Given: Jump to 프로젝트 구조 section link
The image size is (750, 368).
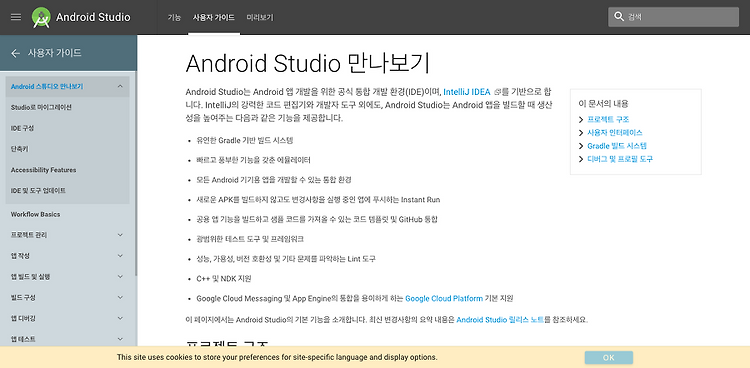Looking at the screenshot, I should pos(608,120).
